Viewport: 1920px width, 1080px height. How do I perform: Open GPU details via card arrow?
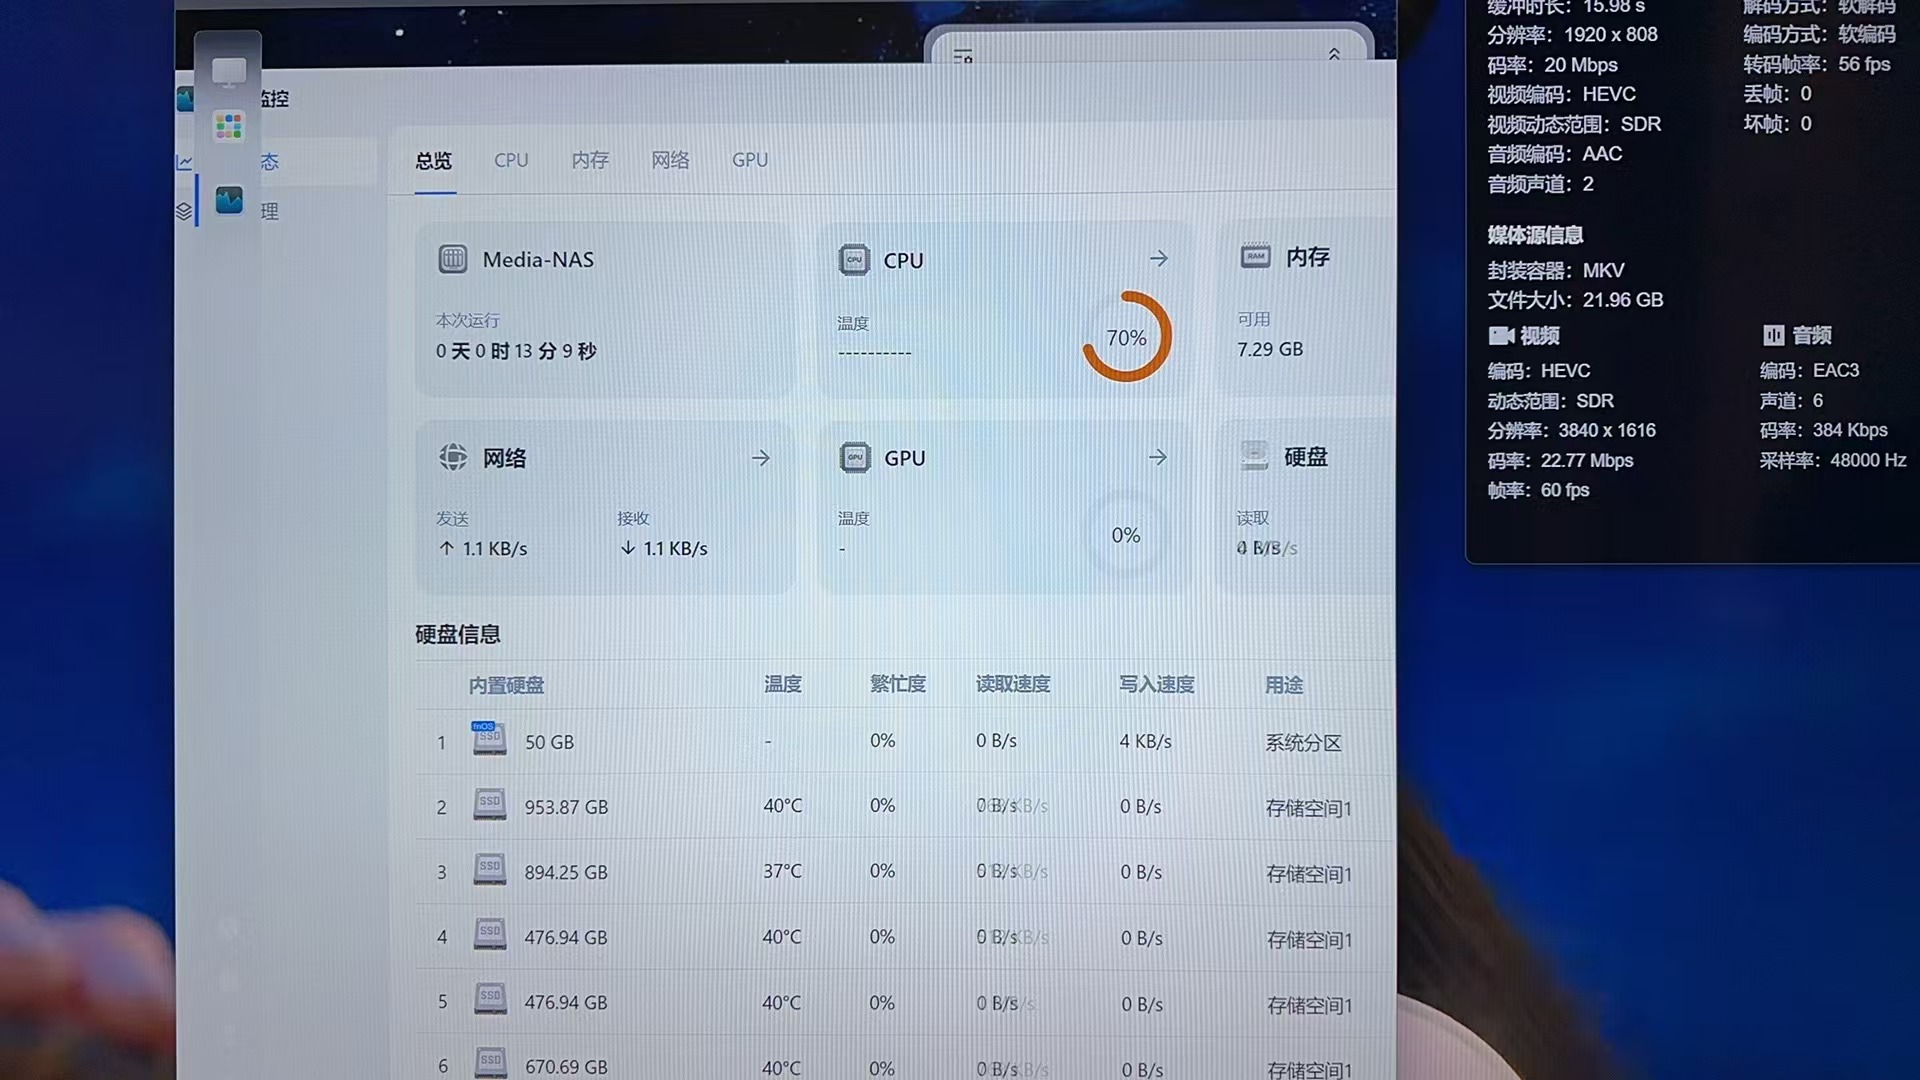[x=1158, y=457]
